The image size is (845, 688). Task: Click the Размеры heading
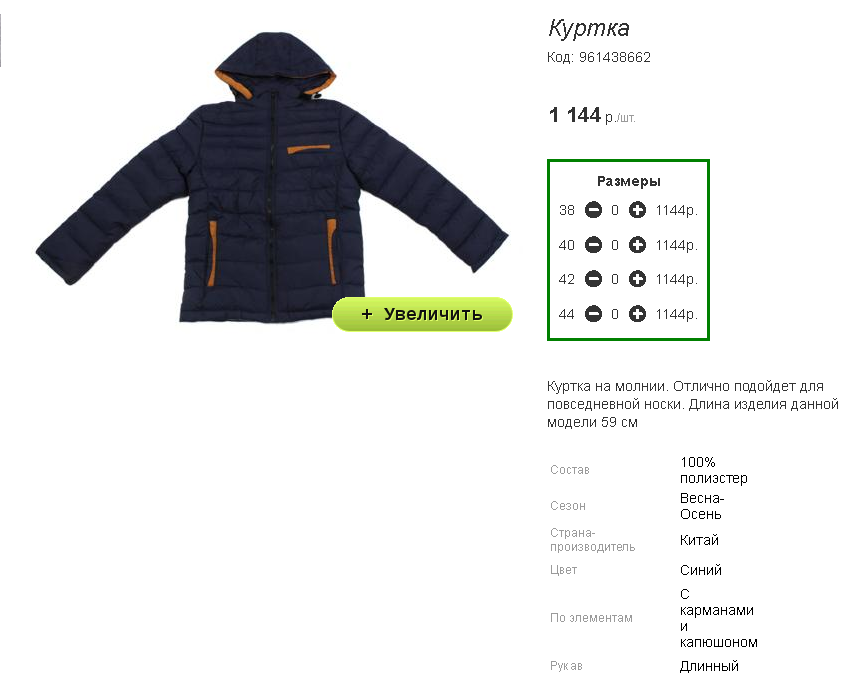click(628, 182)
